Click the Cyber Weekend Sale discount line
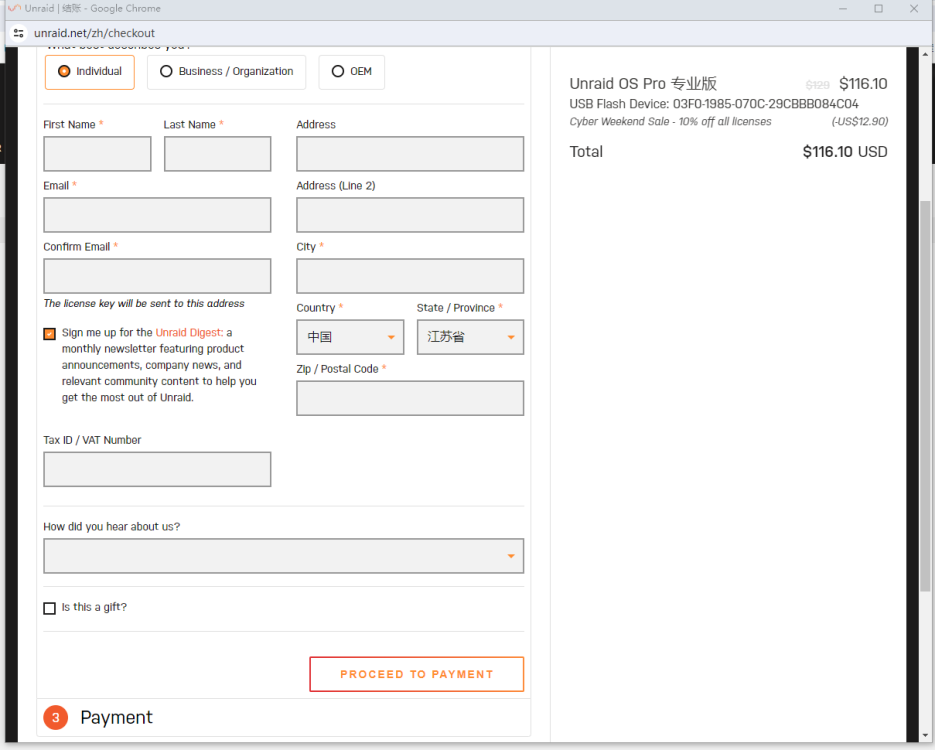Viewport: 935px width, 750px height. (670, 122)
